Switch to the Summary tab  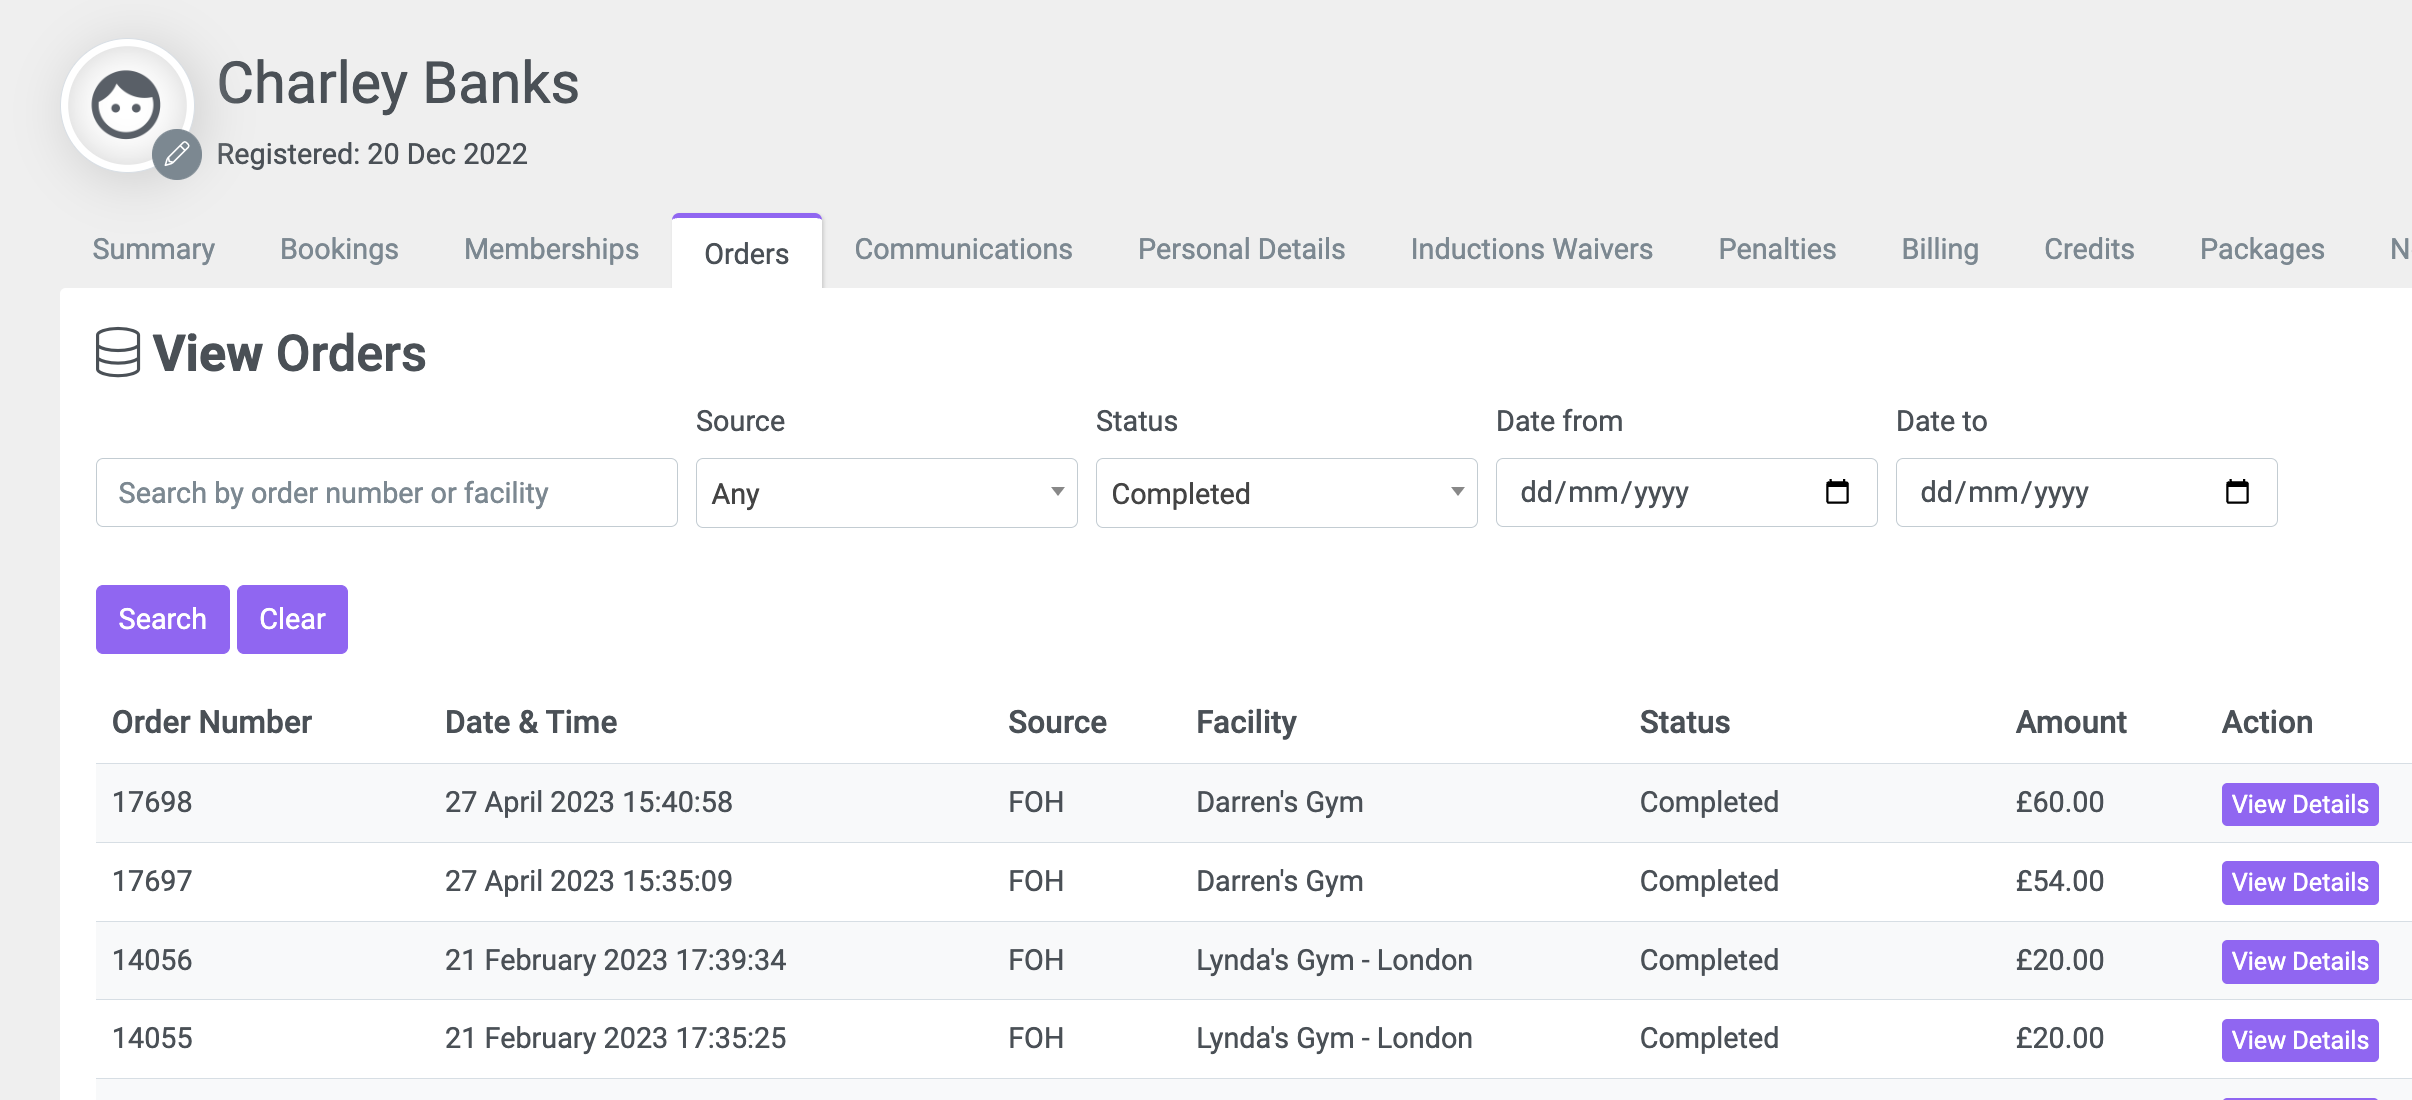[154, 249]
